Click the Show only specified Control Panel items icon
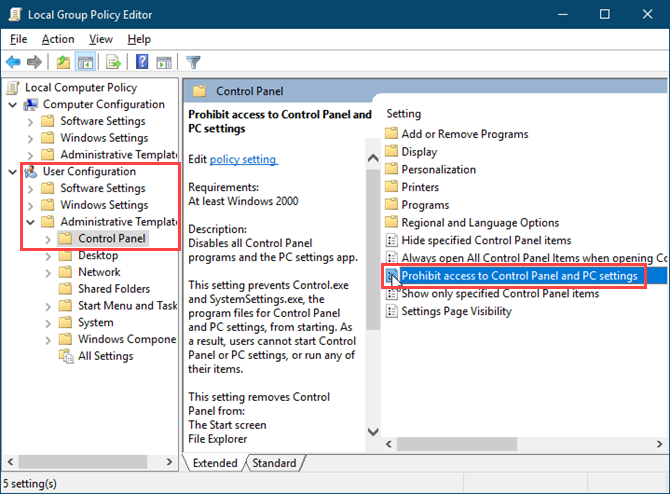The image size is (670, 494). 391,294
